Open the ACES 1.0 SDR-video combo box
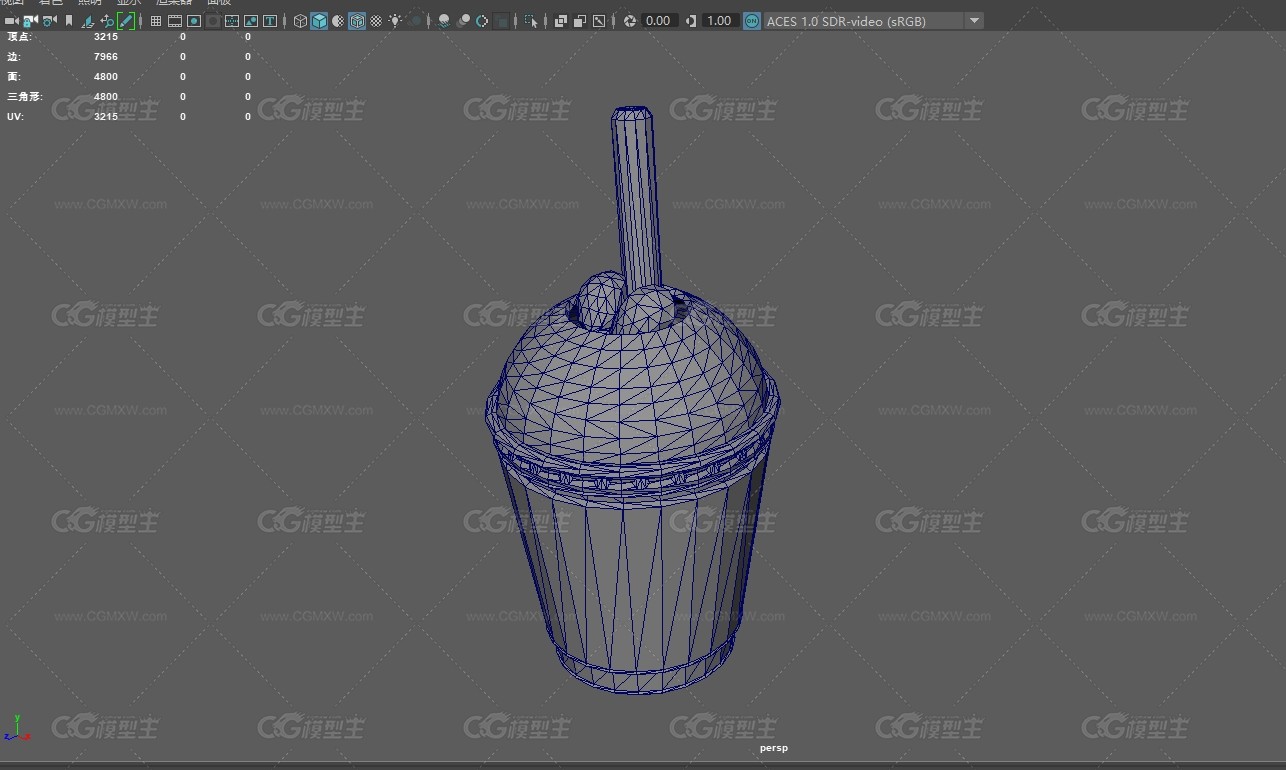 pyautogui.click(x=873, y=20)
